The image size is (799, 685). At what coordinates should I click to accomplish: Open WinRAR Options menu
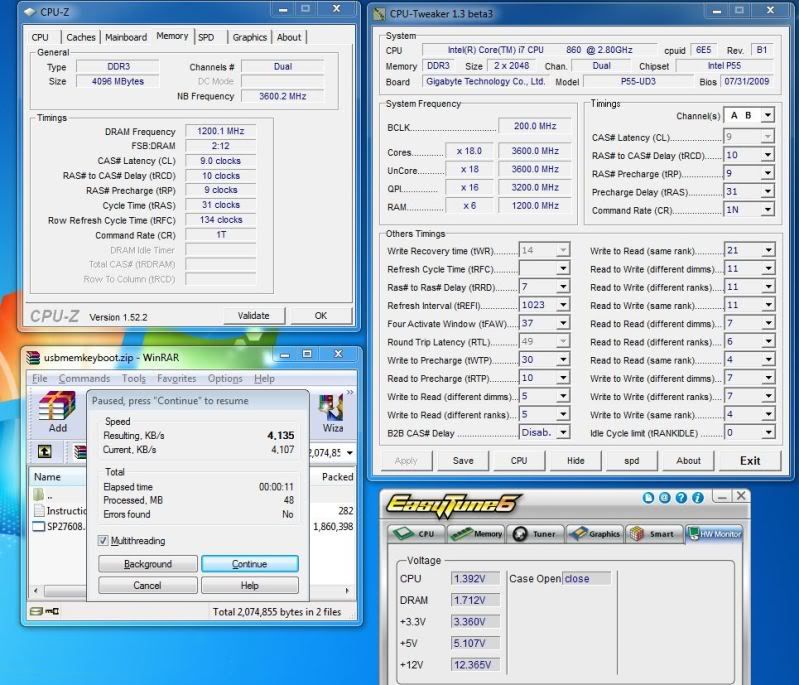225,379
